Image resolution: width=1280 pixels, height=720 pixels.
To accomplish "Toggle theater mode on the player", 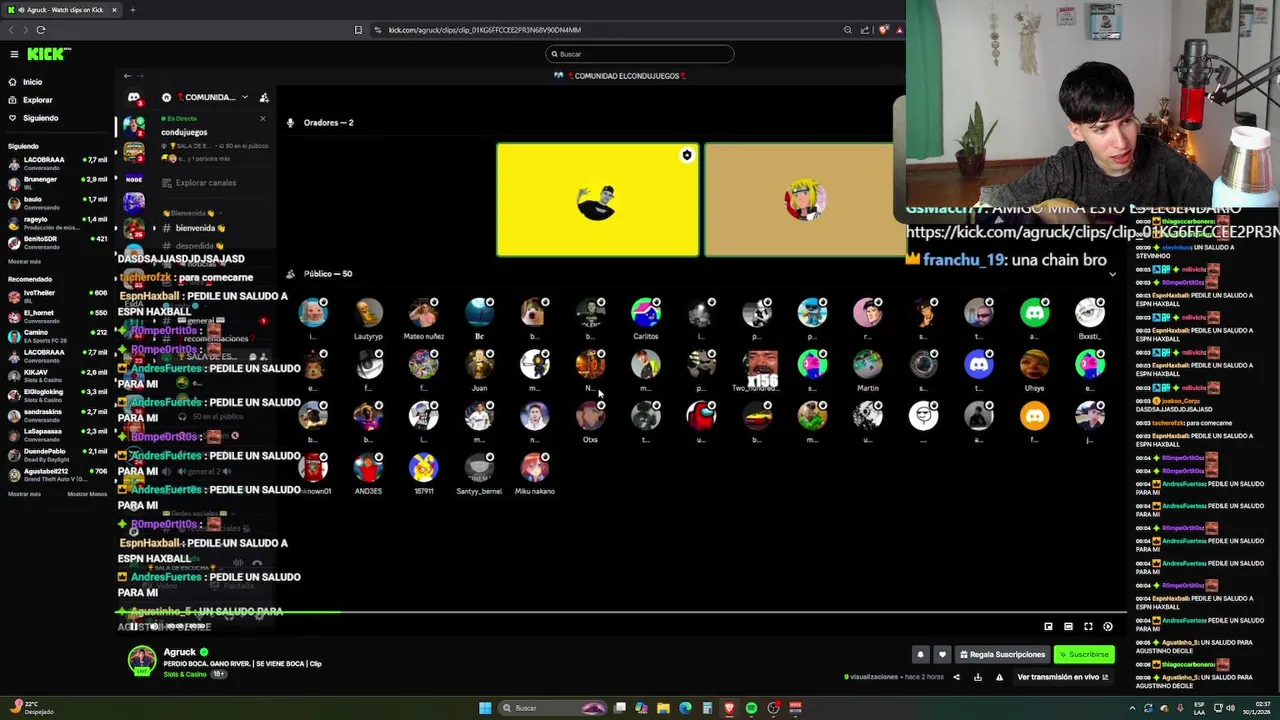I will tap(1068, 627).
